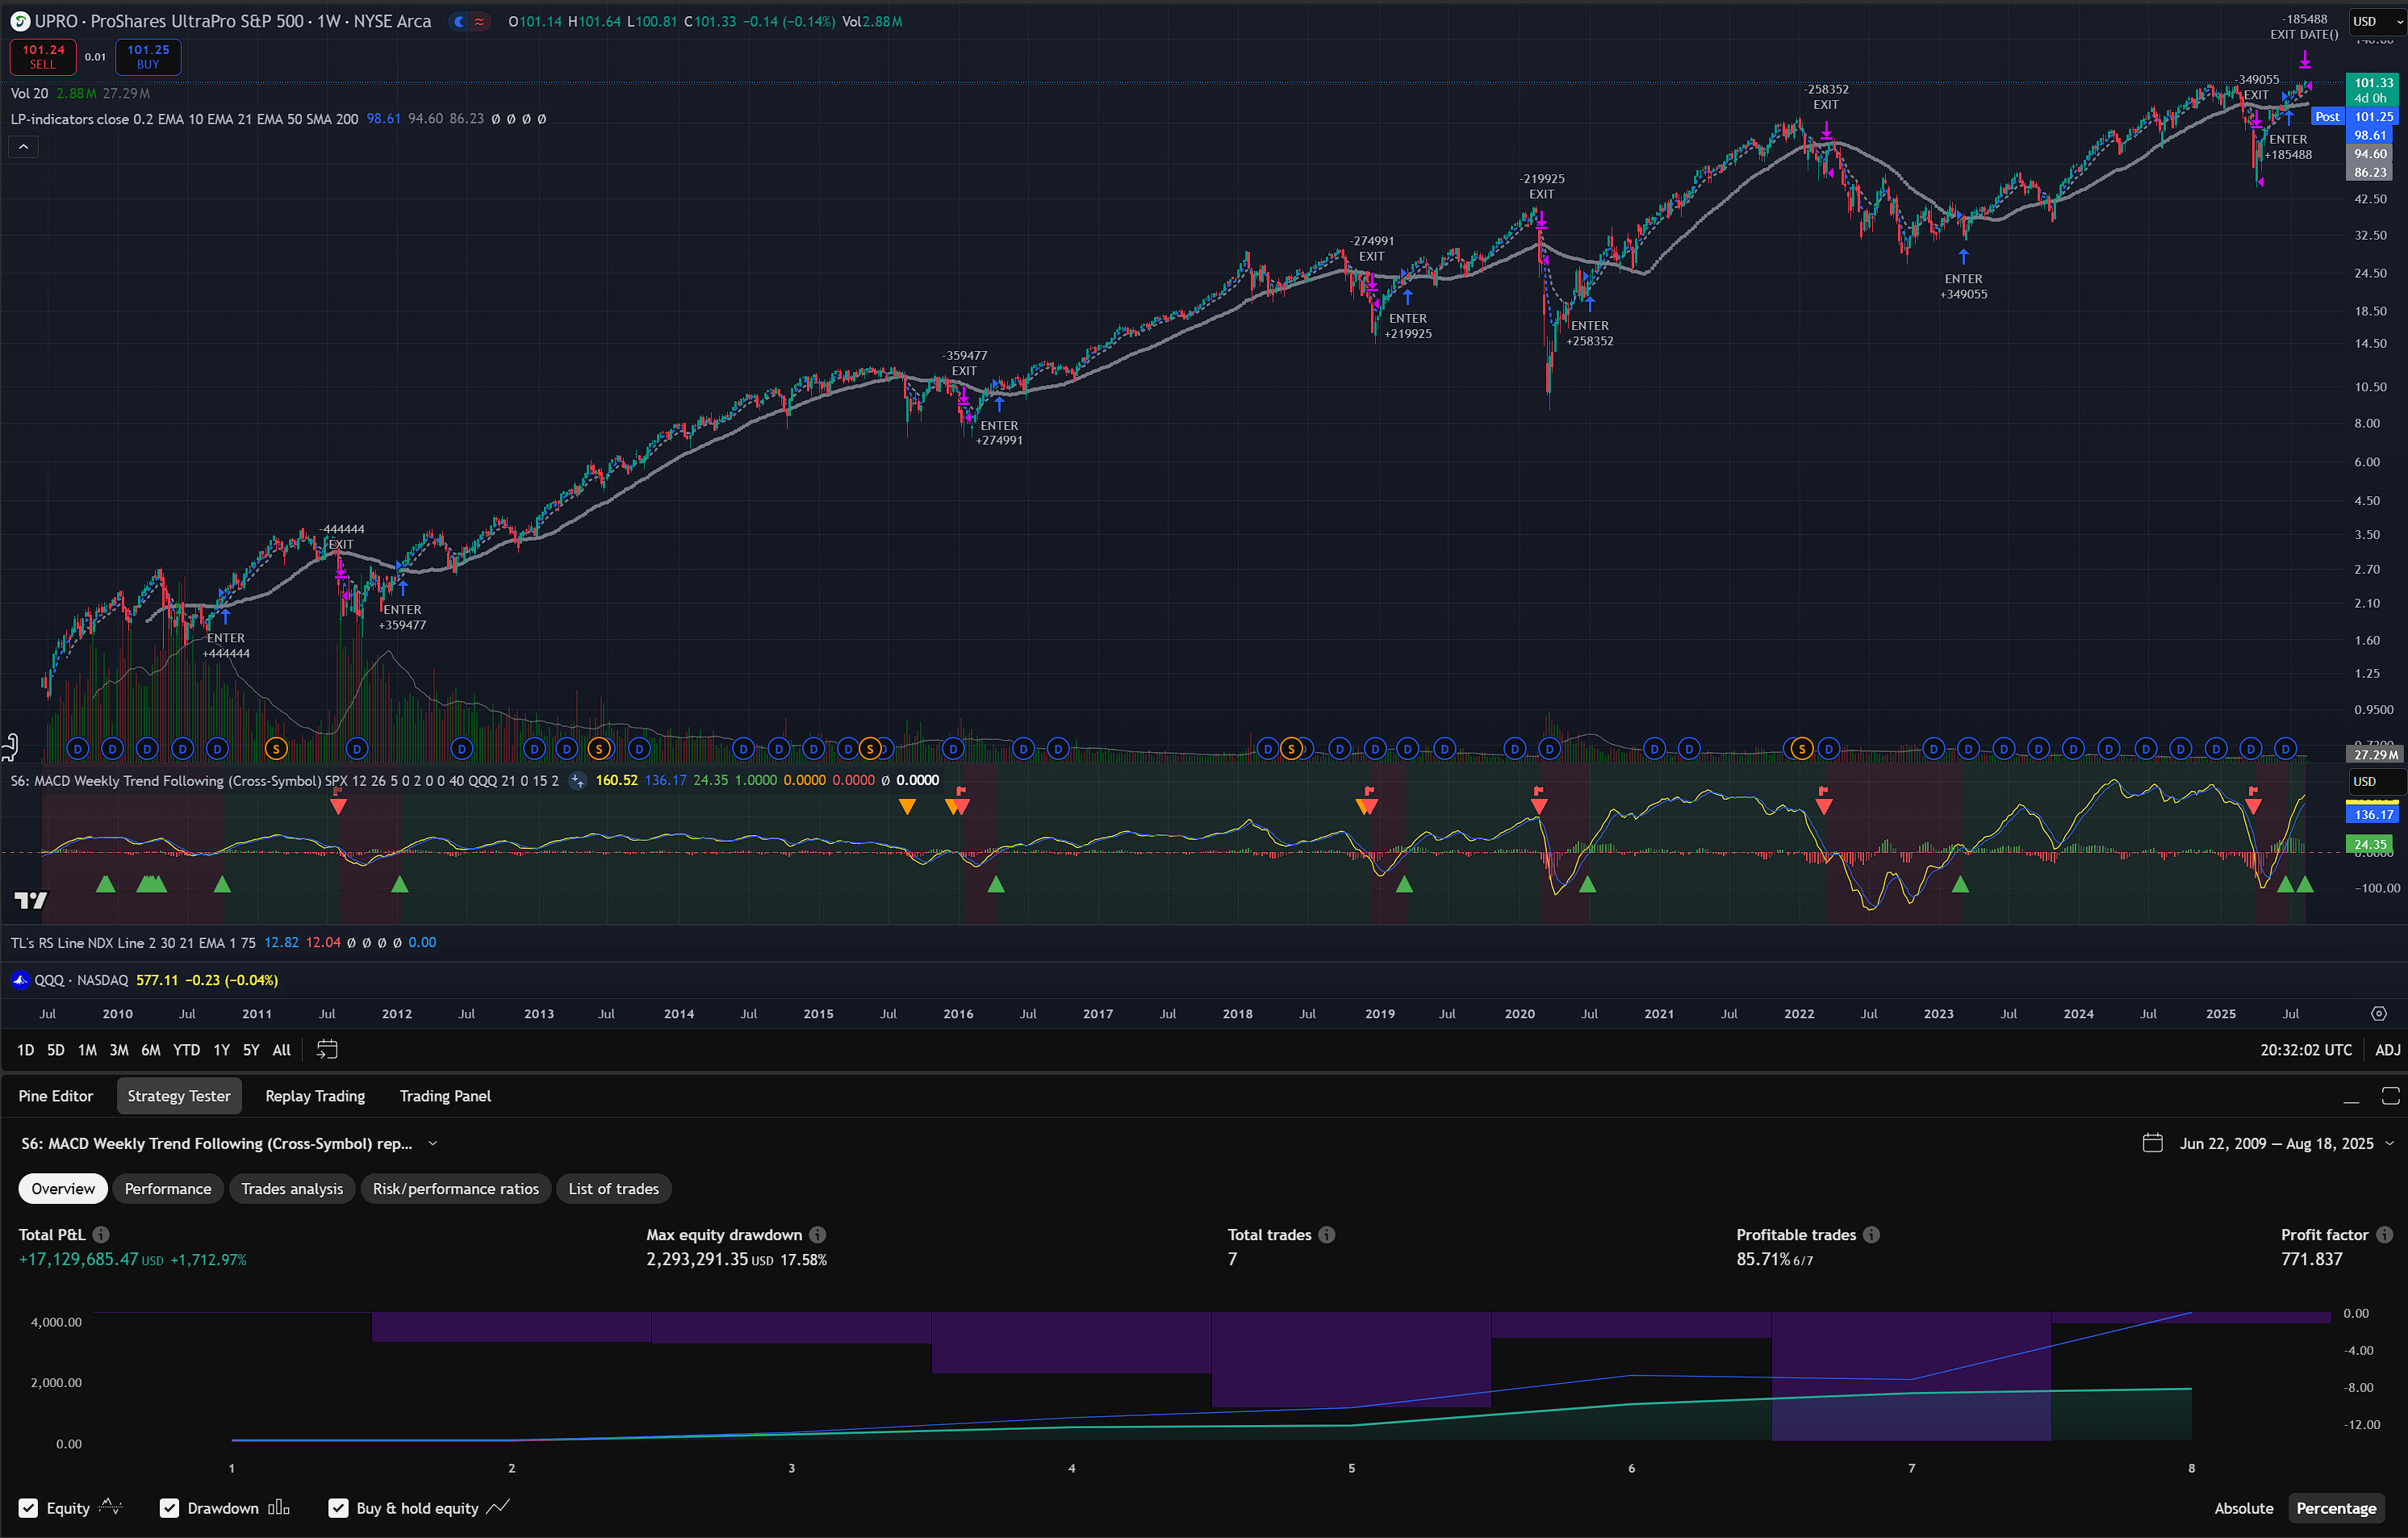The width and height of the screenshot is (2408, 1538).
Task: Open Replay Trading tab
Action: (315, 1096)
